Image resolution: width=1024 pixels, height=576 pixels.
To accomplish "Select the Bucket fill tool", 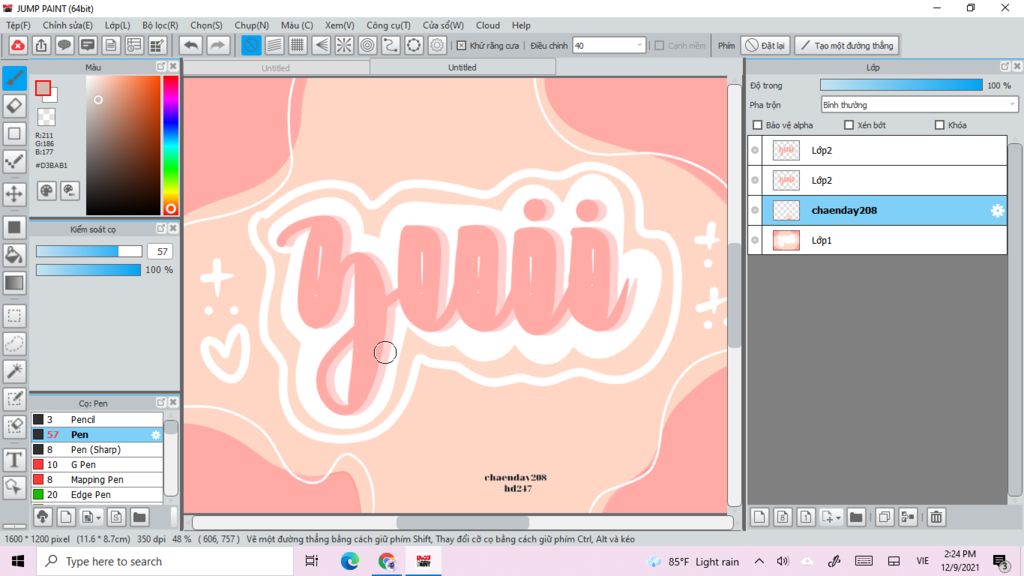I will click(14, 255).
